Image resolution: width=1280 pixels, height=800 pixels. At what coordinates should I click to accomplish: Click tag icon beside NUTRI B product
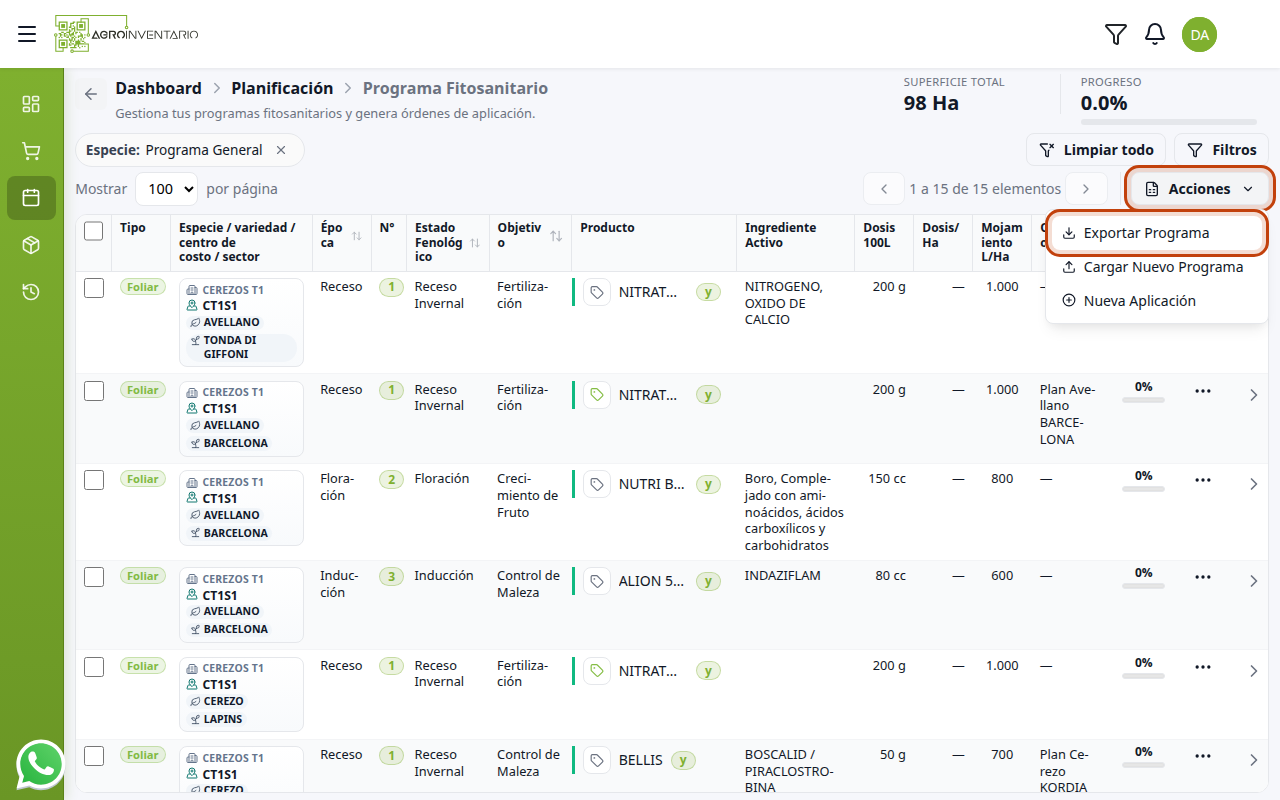(x=597, y=485)
